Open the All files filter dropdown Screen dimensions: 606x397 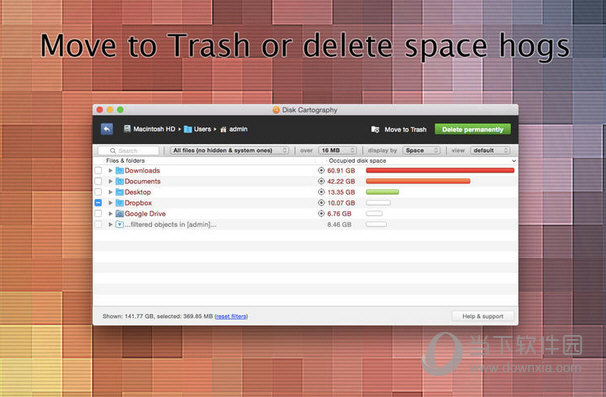coord(229,150)
